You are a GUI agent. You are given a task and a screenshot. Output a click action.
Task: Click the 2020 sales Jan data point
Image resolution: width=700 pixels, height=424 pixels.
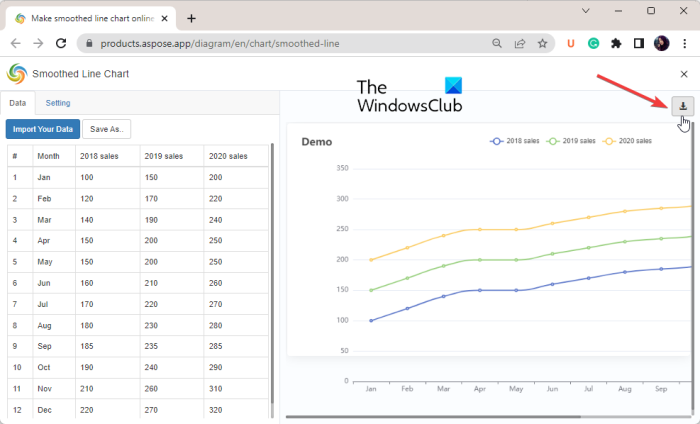[x=371, y=260]
